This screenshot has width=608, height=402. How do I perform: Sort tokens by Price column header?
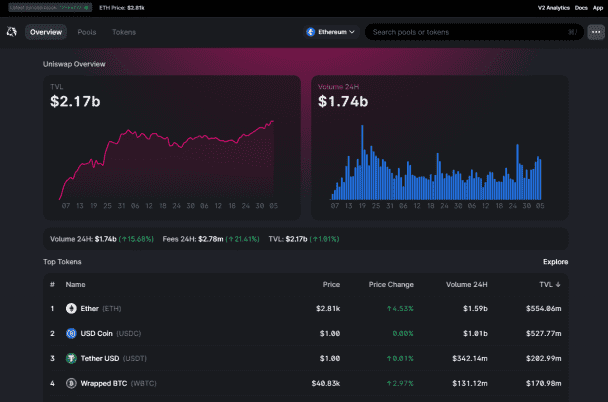tap(331, 285)
